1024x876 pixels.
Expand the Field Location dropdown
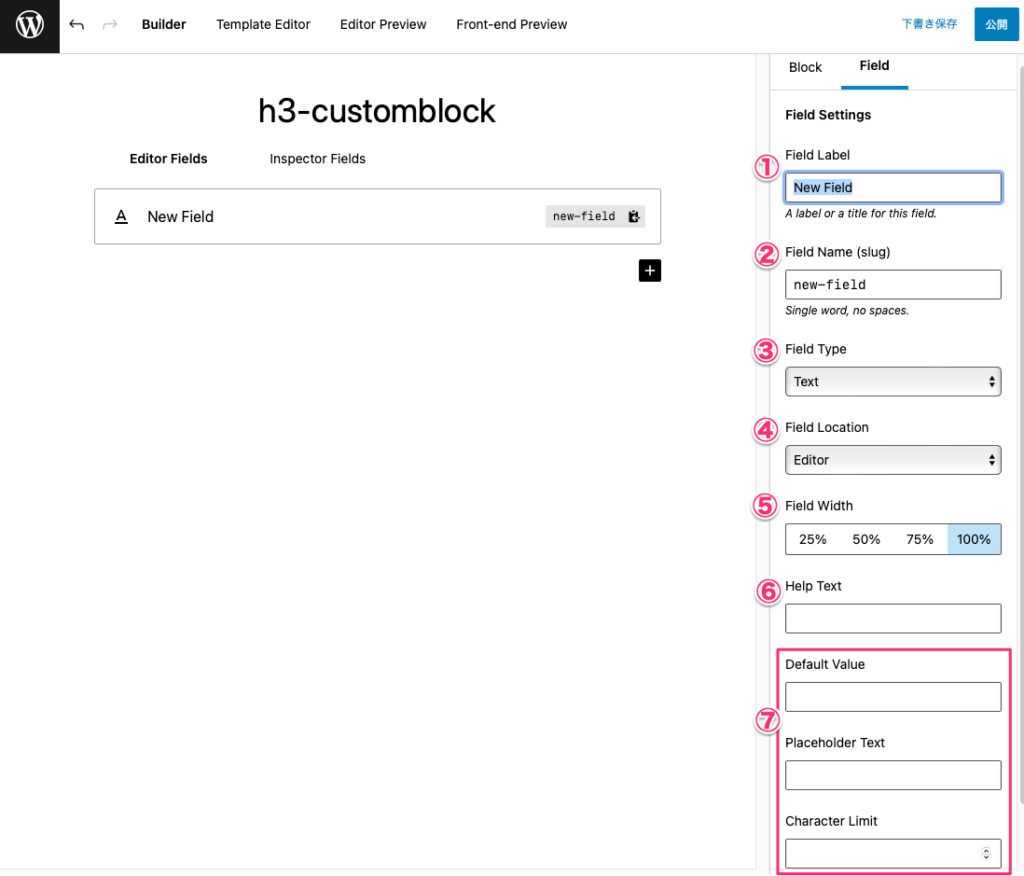[x=892, y=460]
